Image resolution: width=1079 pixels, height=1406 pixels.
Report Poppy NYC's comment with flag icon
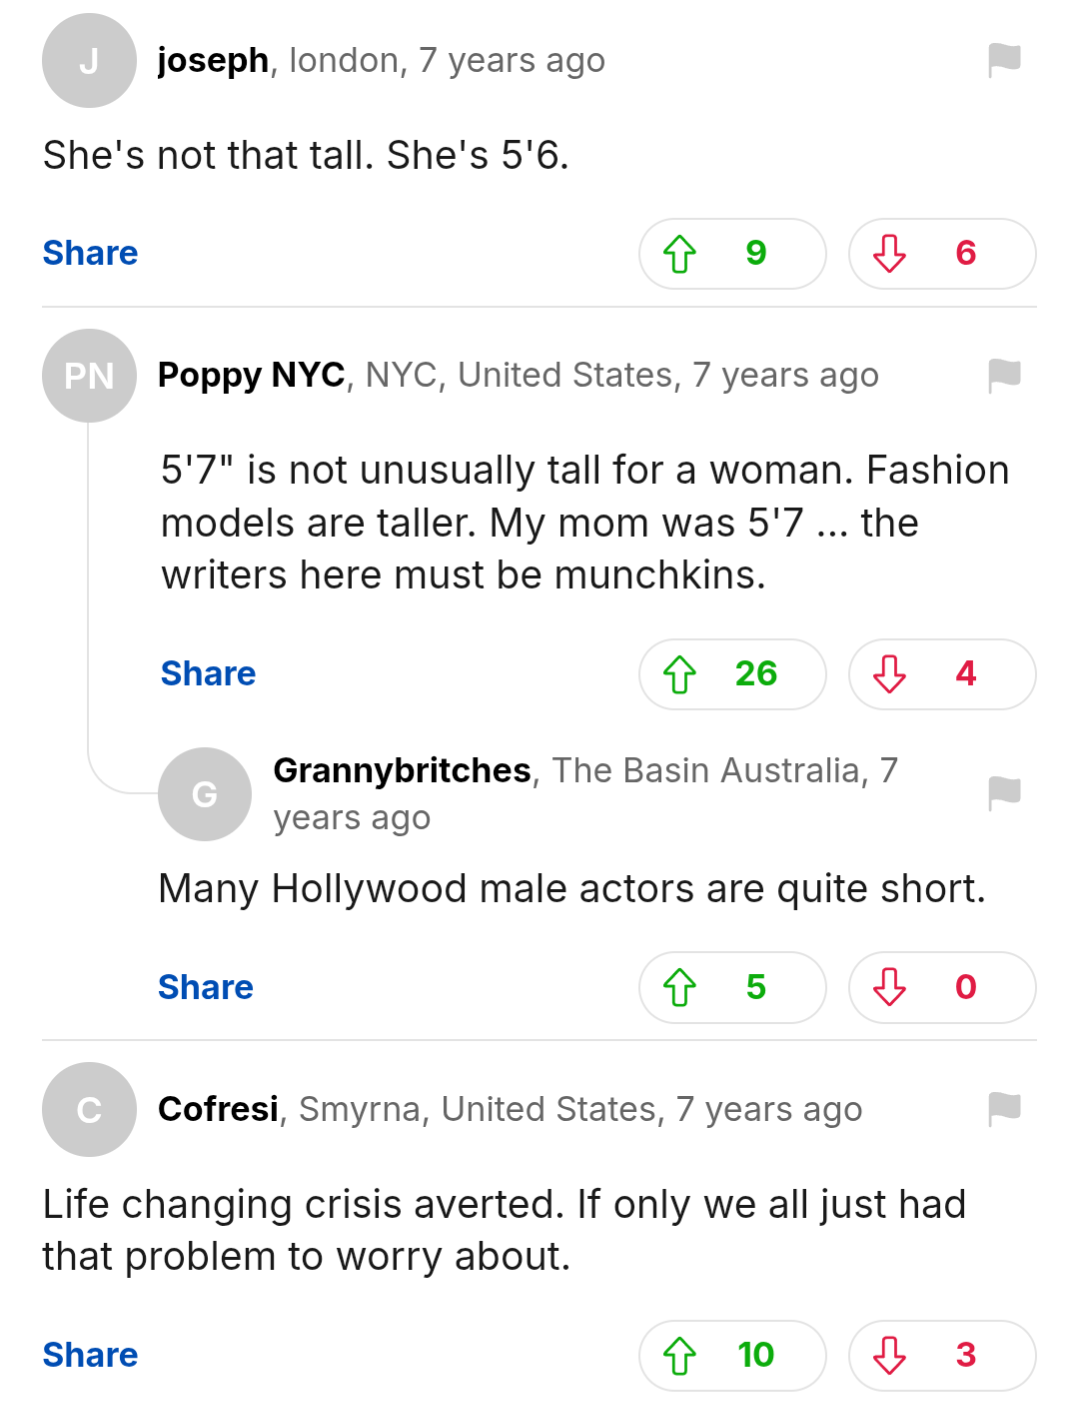[1004, 376]
